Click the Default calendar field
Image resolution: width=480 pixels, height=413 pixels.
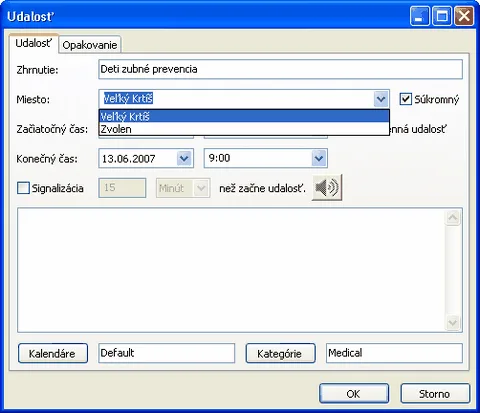tap(167, 353)
